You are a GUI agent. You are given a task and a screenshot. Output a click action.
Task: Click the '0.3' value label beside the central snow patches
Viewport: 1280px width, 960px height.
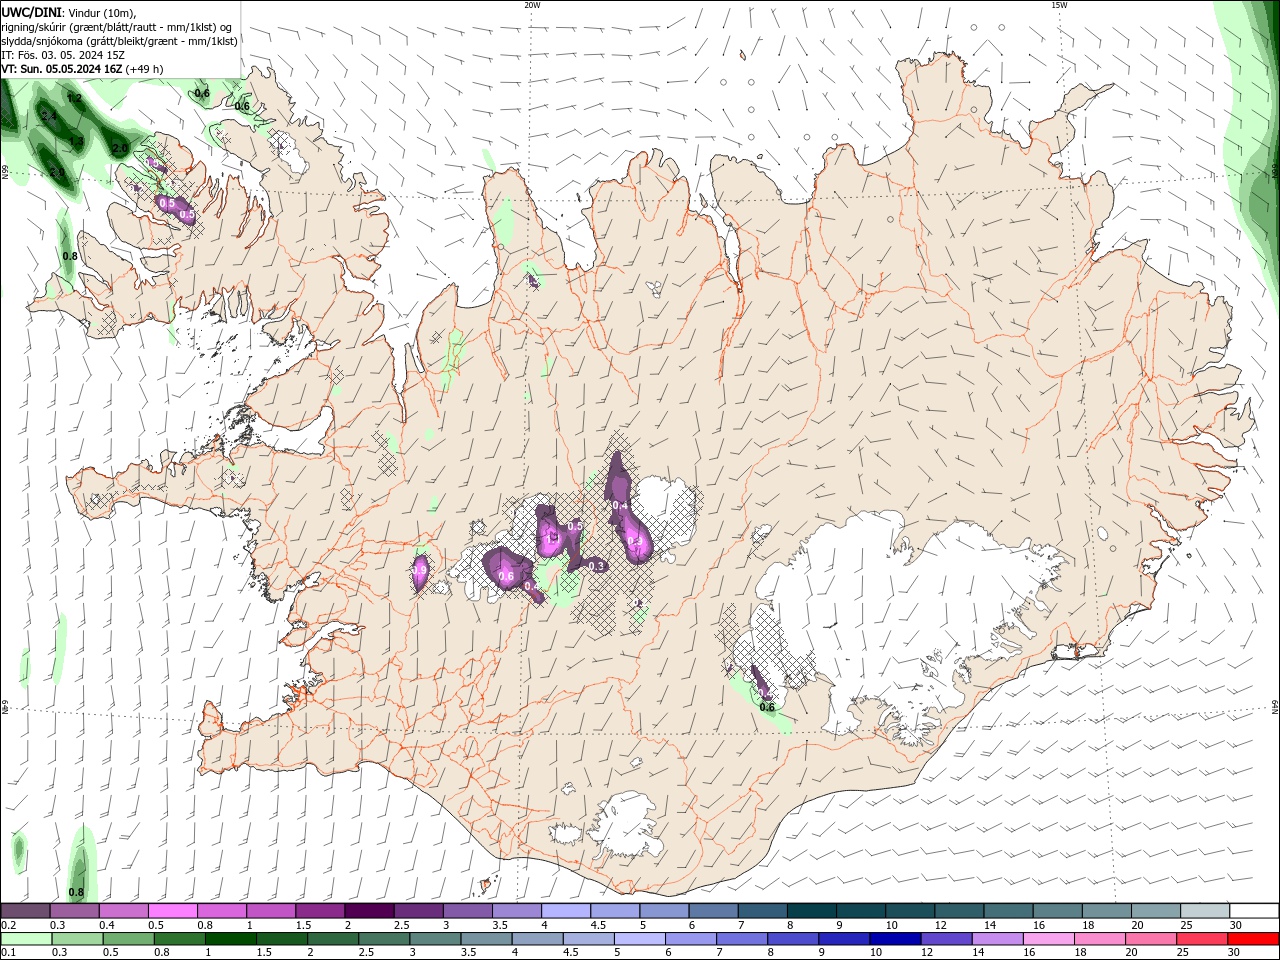(597, 566)
